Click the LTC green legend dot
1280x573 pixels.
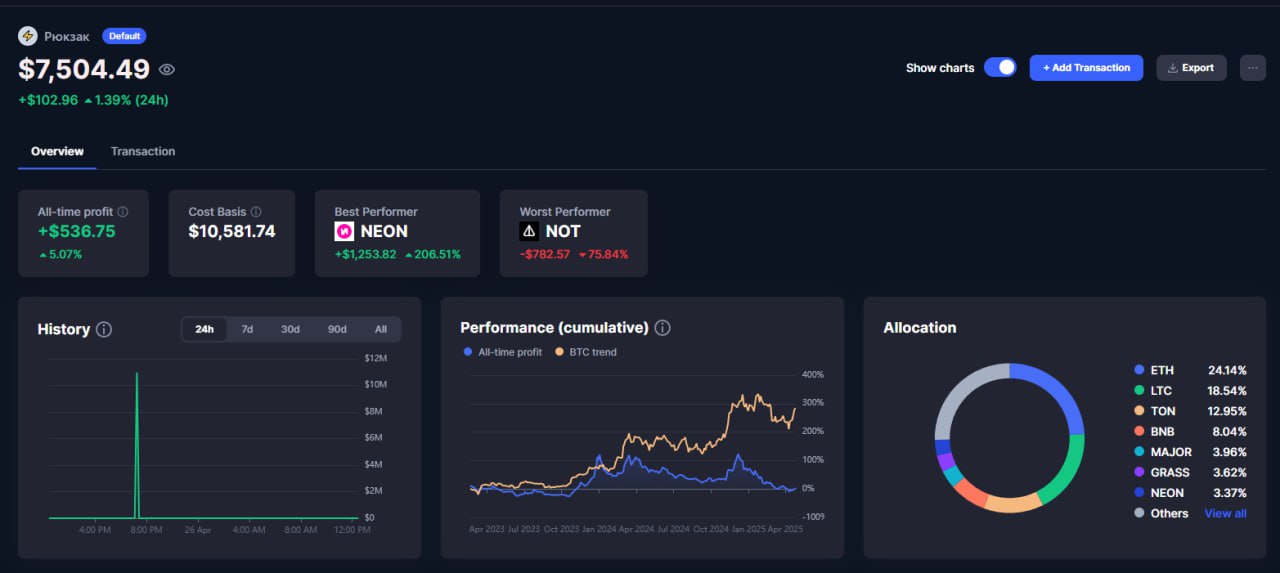coord(1139,391)
